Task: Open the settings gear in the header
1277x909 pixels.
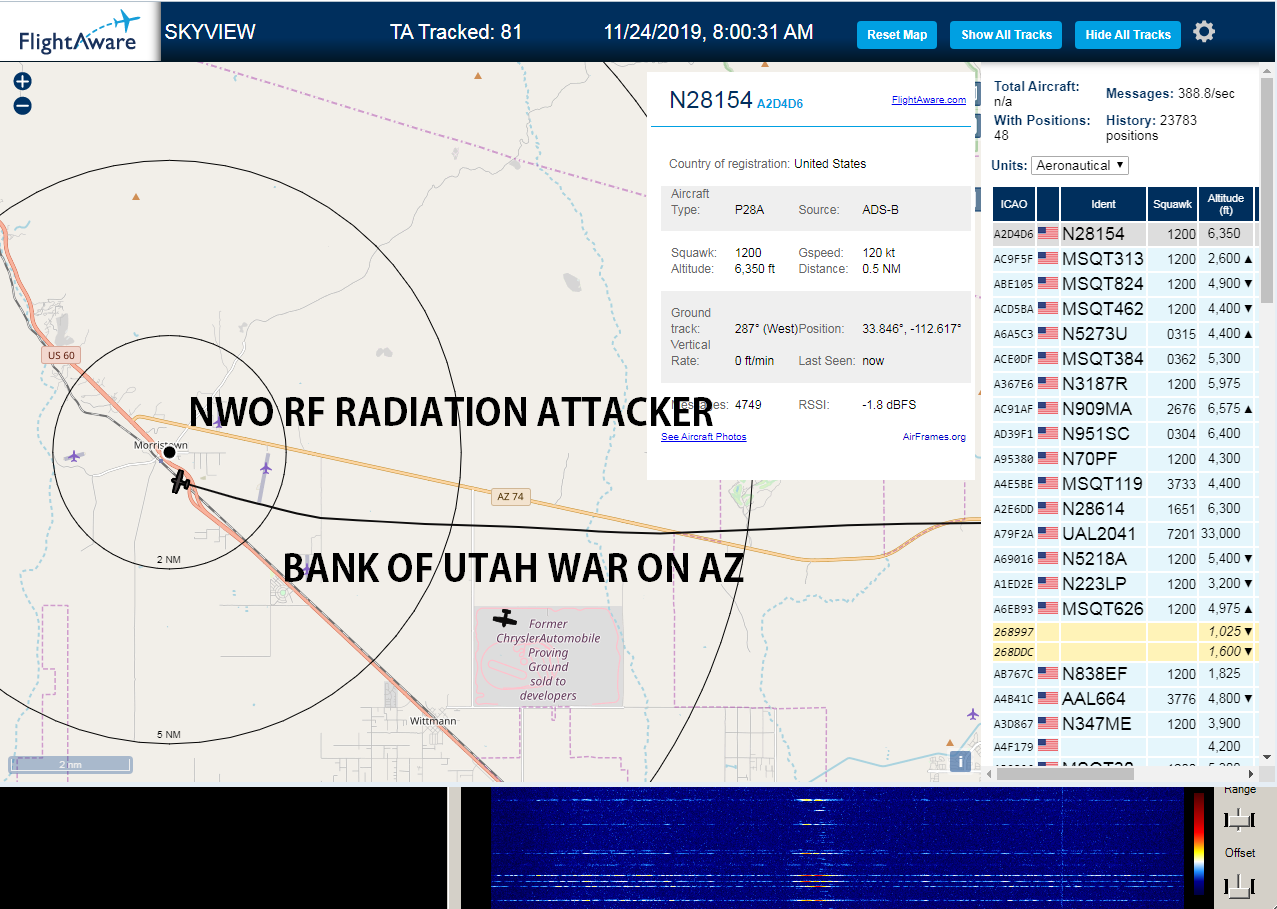Action: 1204,32
